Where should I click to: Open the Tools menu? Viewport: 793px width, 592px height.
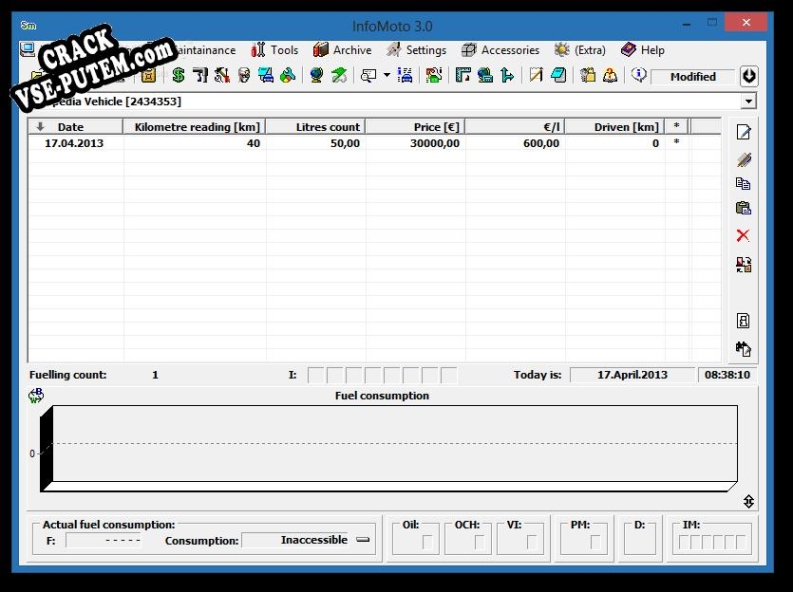pos(275,50)
